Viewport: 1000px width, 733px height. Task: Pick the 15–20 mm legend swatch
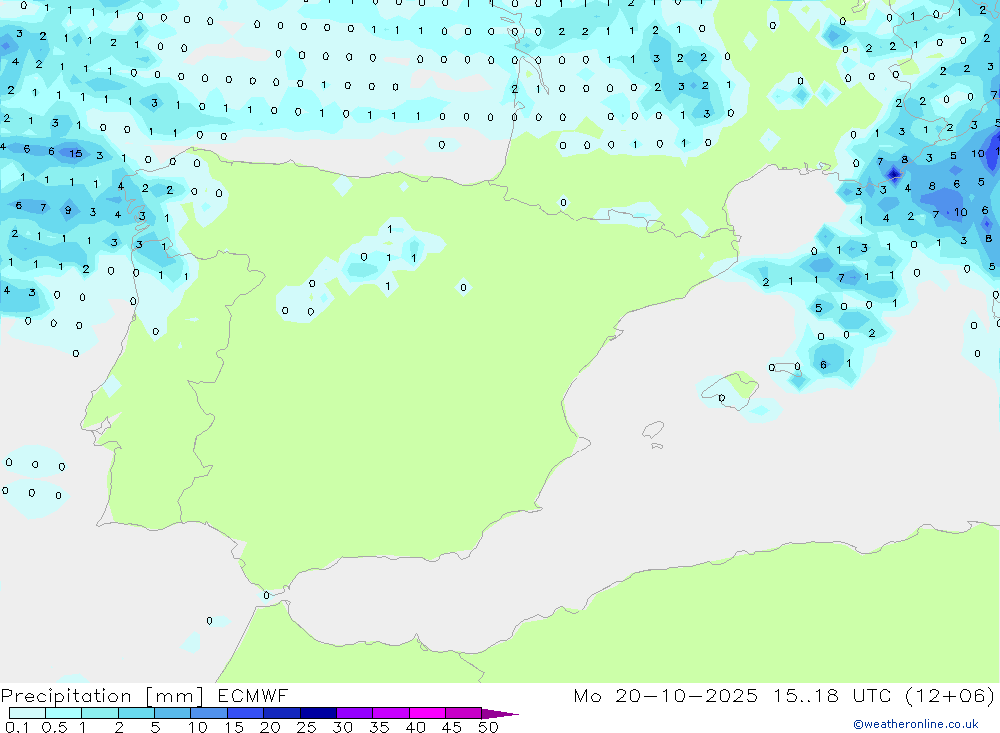[x=246, y=713]
